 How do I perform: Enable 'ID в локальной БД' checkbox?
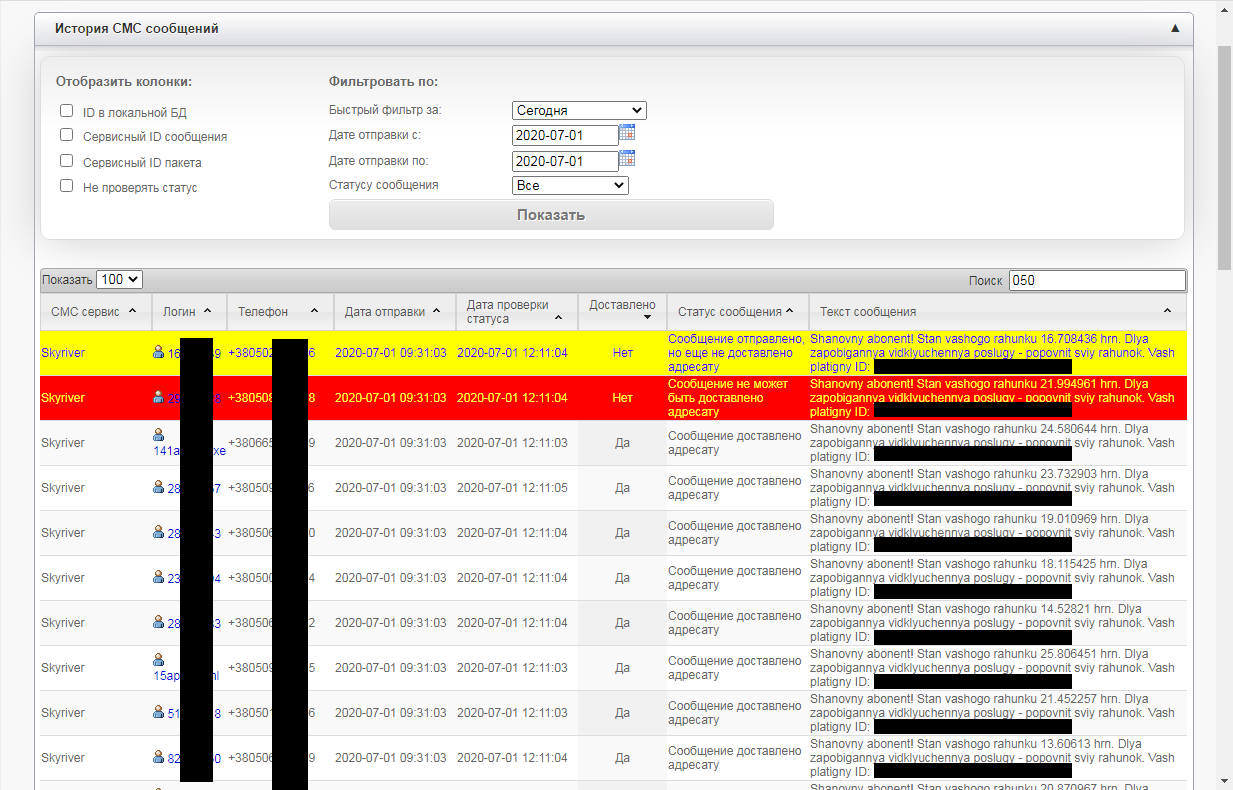pyautogui.click(x=67, y=111)
